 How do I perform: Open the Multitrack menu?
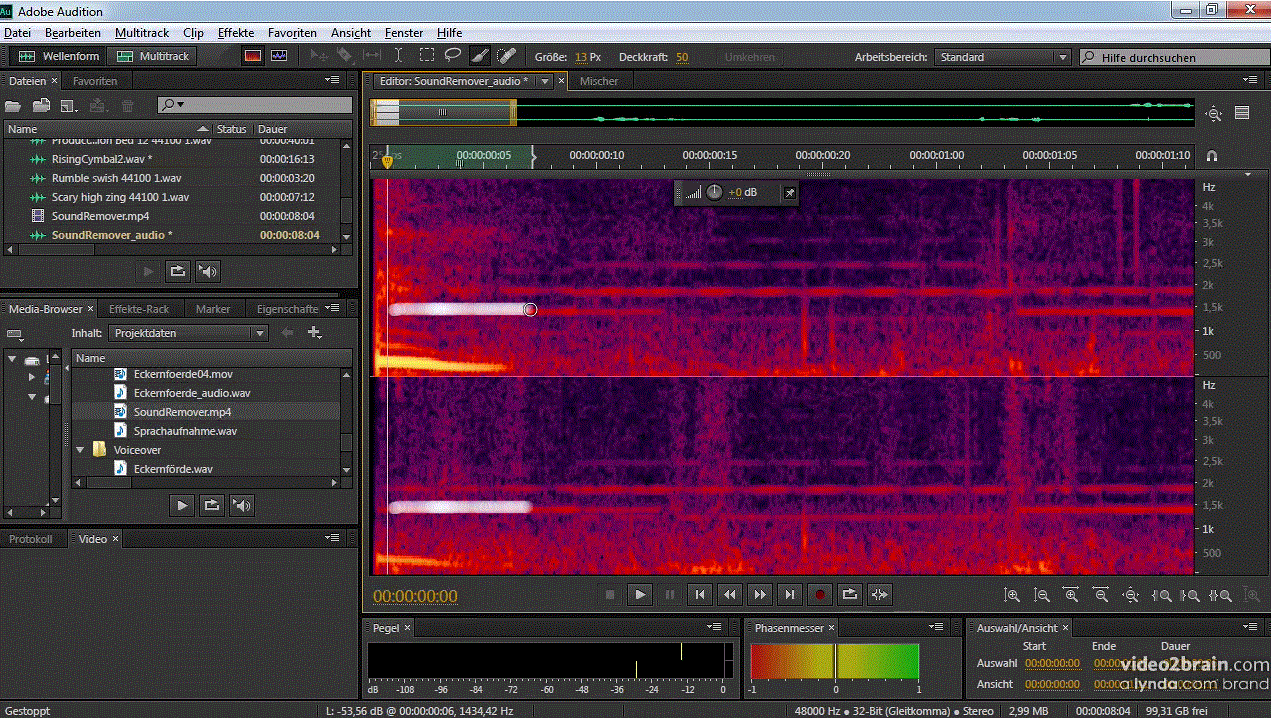[x=142, y=33]
